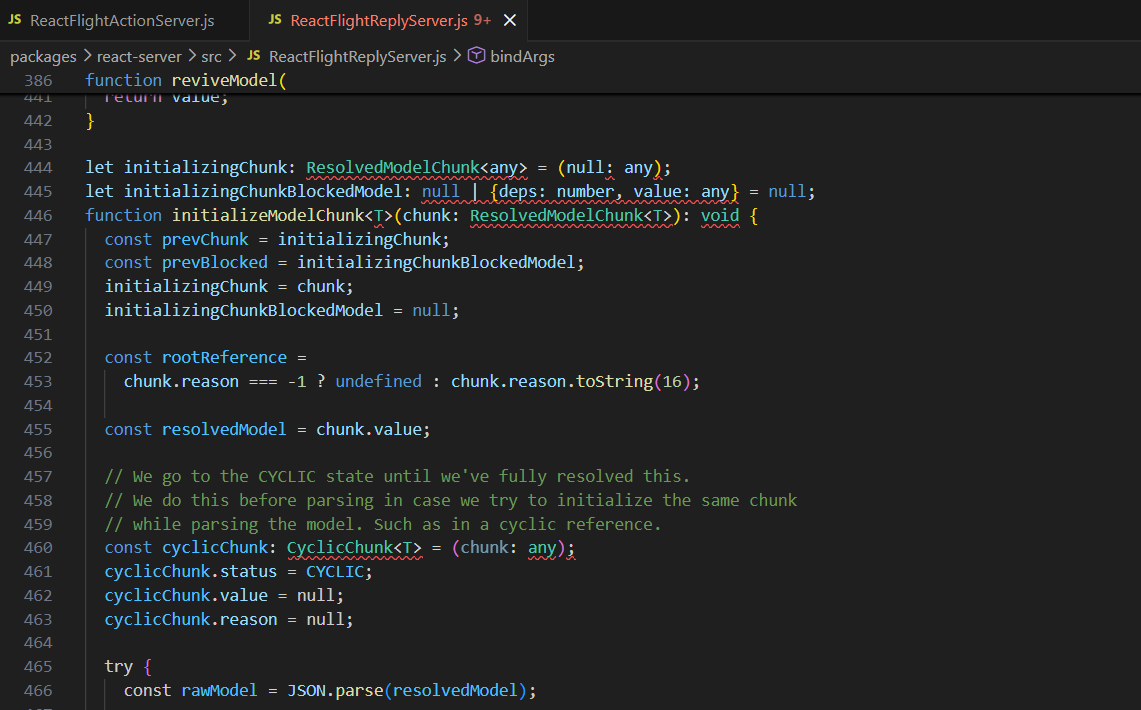The image size is (1141, 710).
Task: Click line number 446 in the gutter
Action: click(x=37, y=215)
